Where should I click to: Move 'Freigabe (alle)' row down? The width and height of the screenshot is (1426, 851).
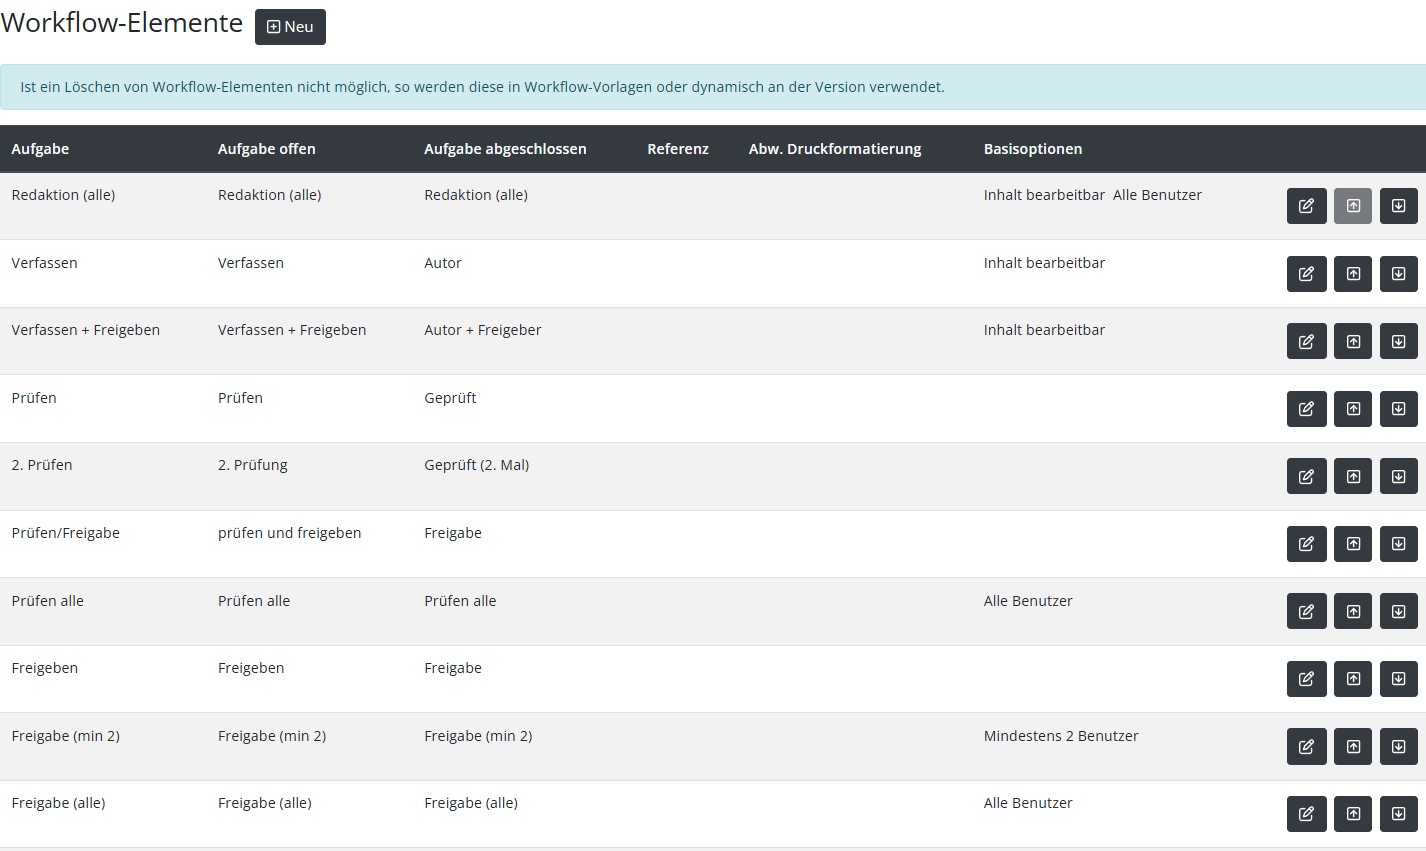coord(1399,814)
